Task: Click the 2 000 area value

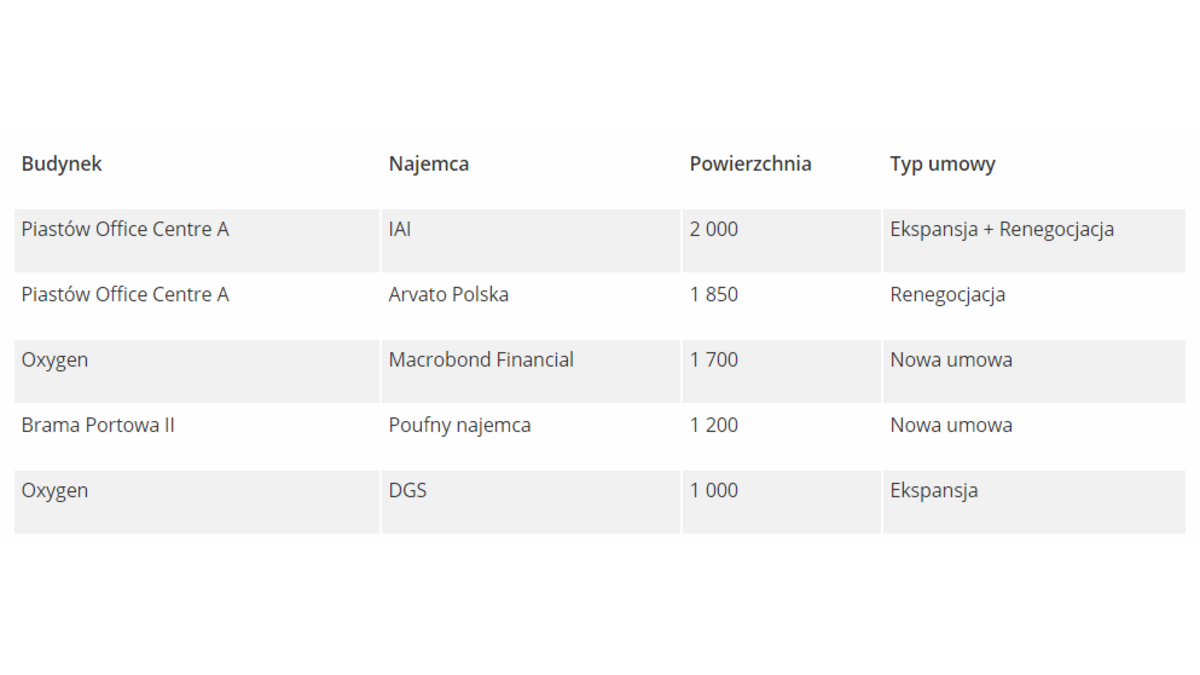Action: (x=714, y=229)
